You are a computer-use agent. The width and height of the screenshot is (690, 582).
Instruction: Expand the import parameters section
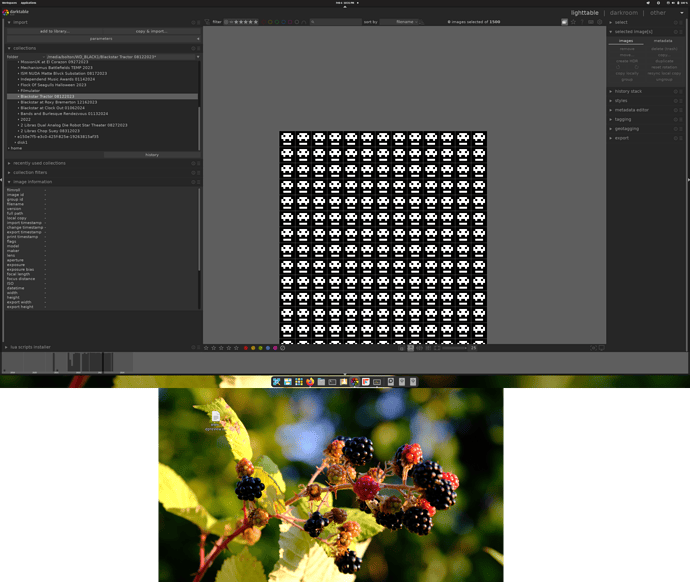(103, 39)
